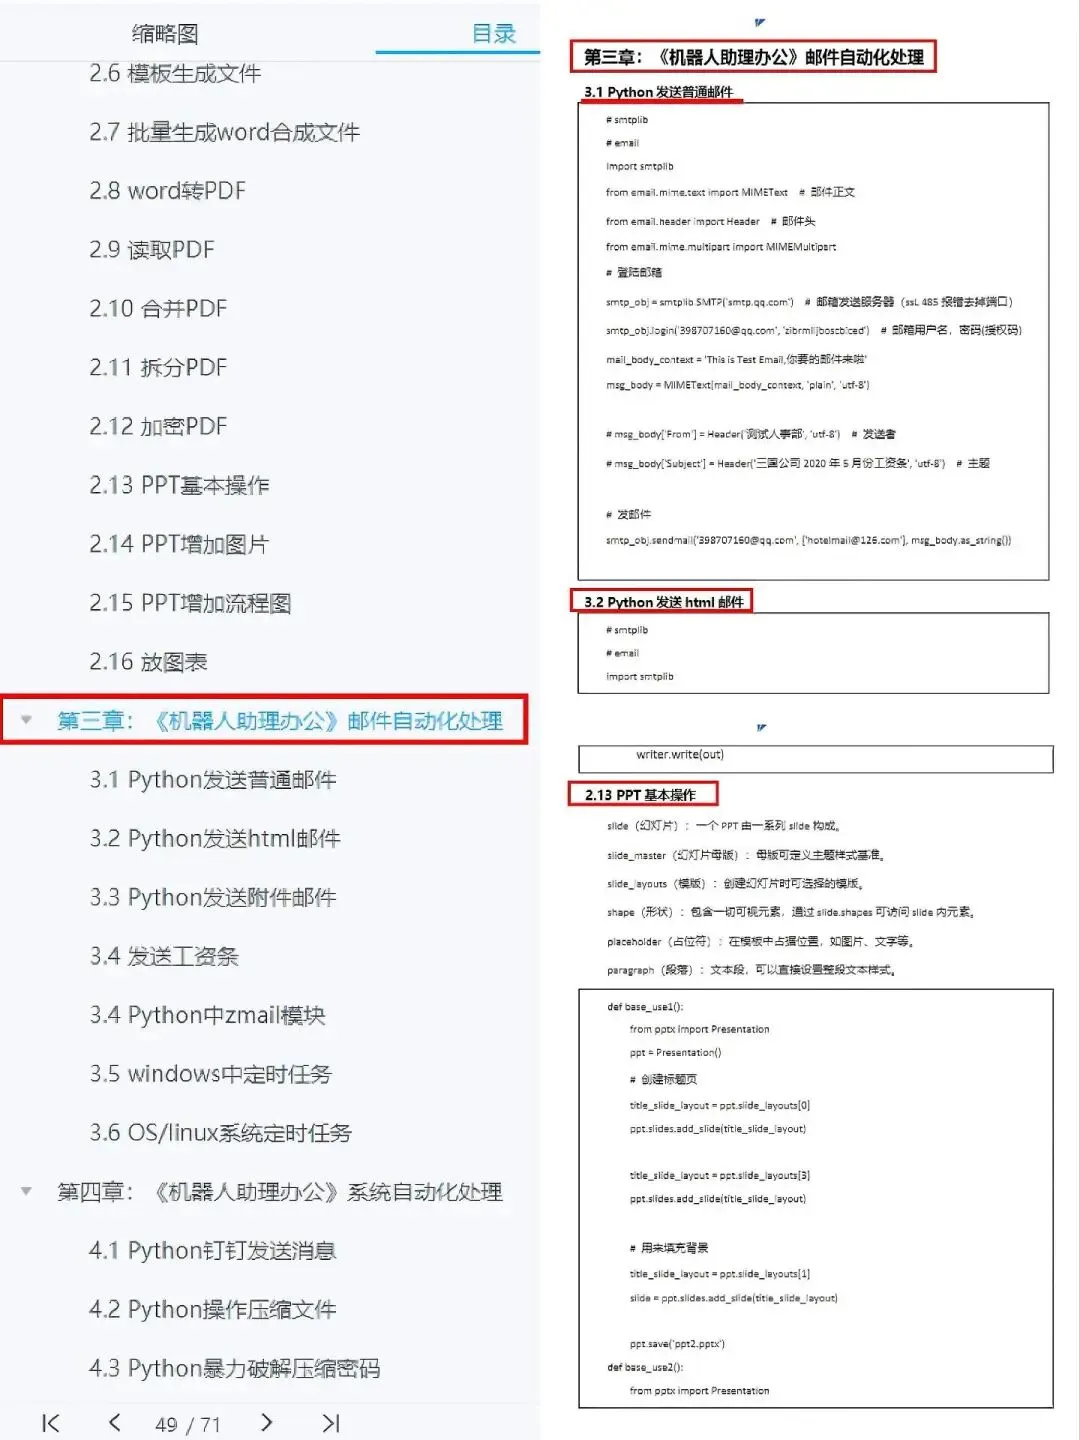Open section 3.2 Python发送html邮件
Screen dimensions: 1080x1440
click(x=215, y=839)
